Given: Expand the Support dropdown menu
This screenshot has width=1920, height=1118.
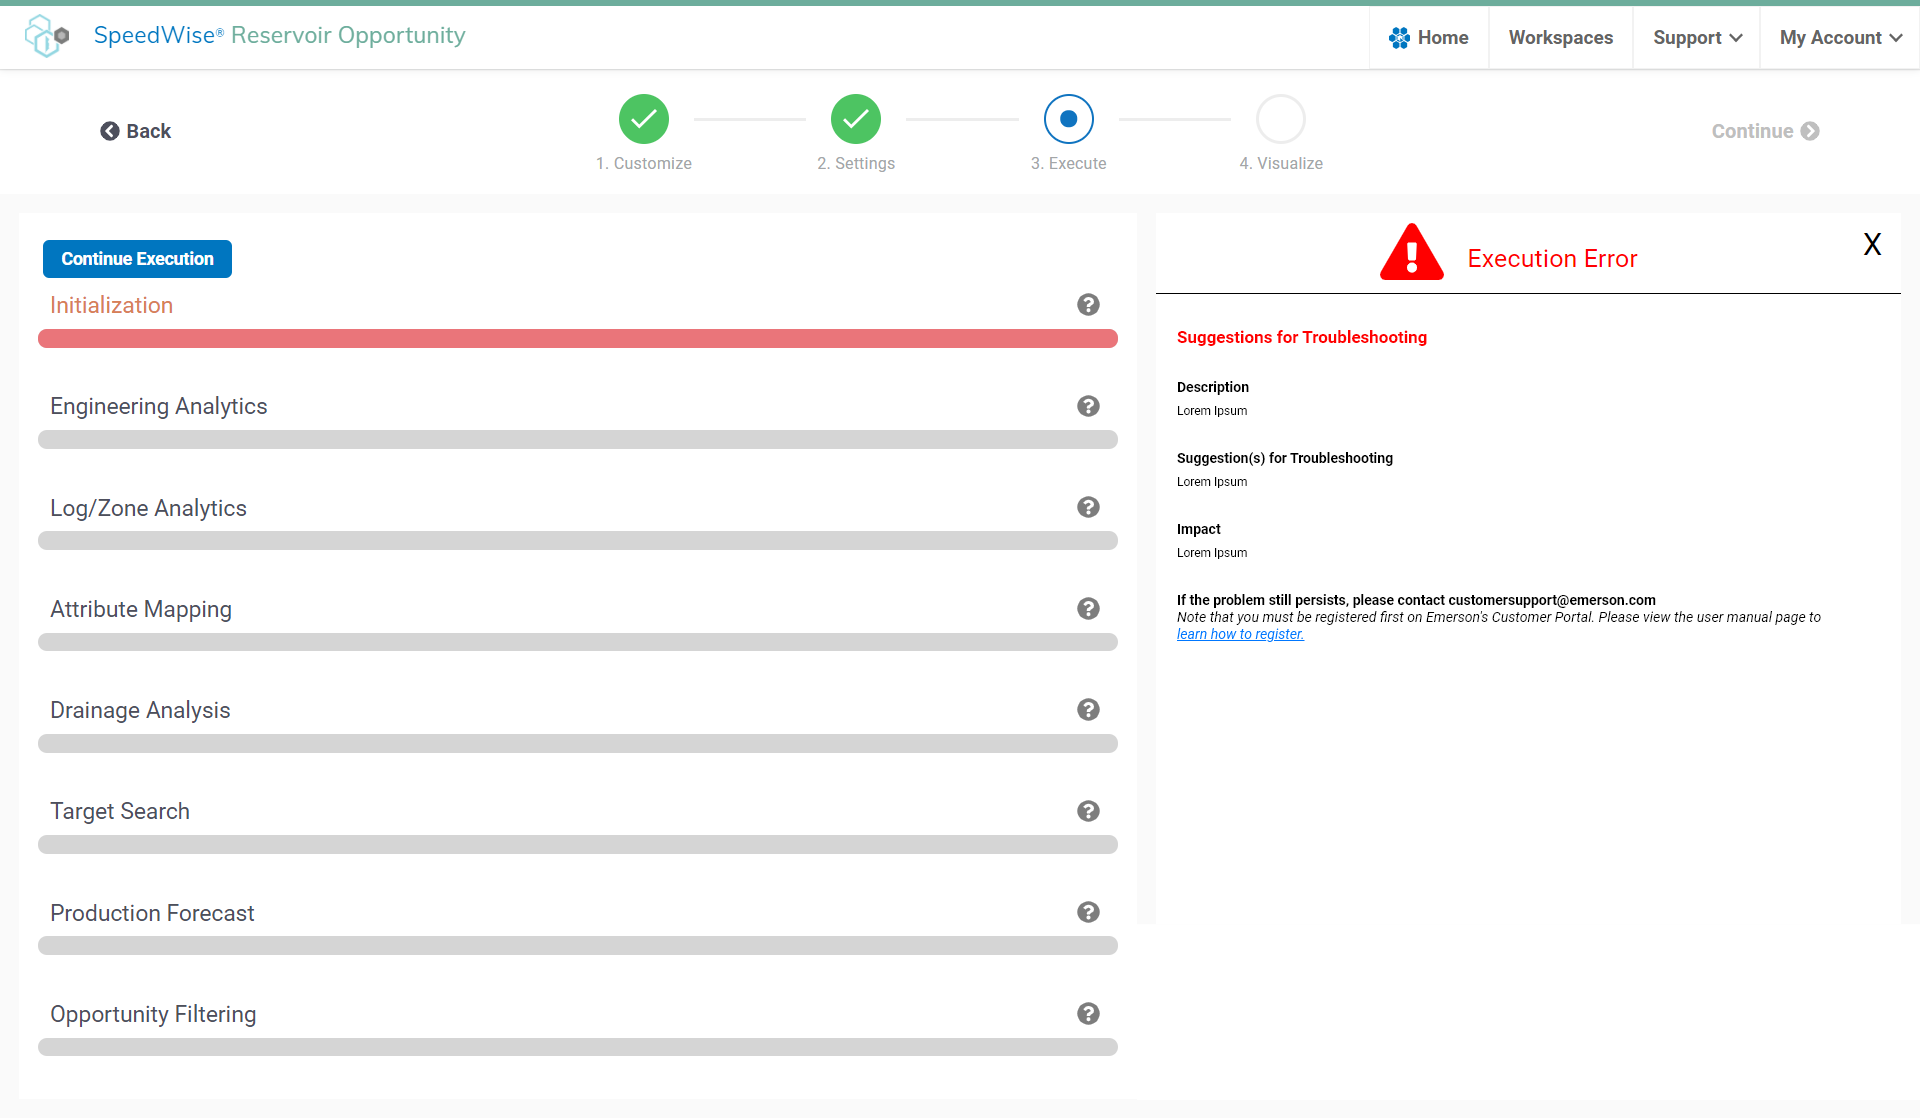Looking at the screenshot, I should click(1697, 38).
